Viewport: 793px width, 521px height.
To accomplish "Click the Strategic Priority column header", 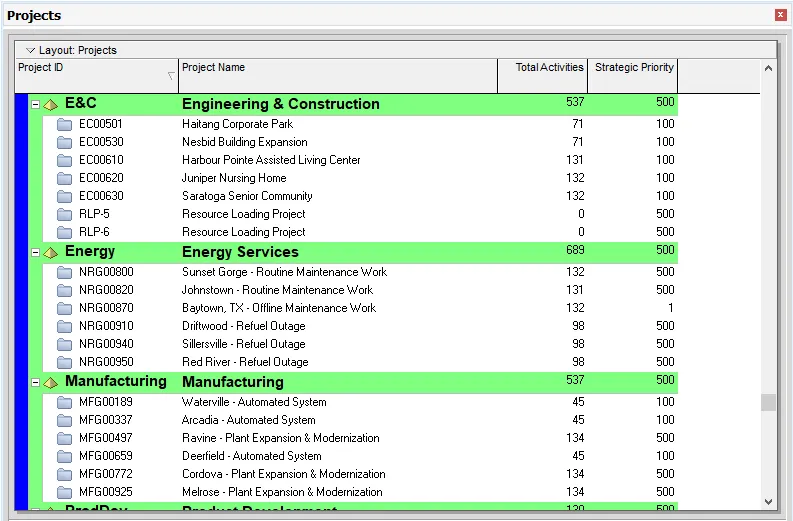I will pos(633,75).
